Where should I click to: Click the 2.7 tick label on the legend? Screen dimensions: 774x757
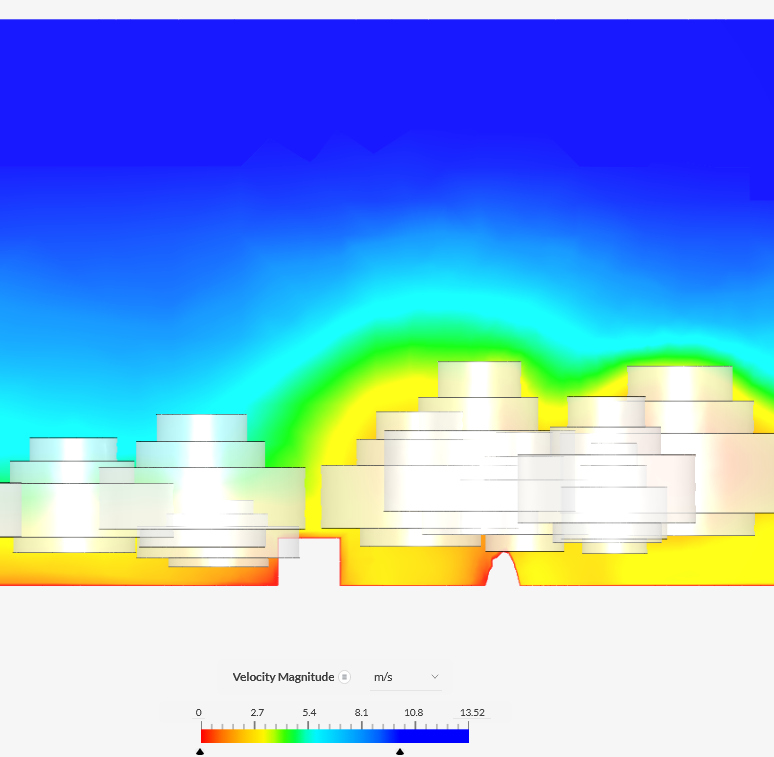257,712
